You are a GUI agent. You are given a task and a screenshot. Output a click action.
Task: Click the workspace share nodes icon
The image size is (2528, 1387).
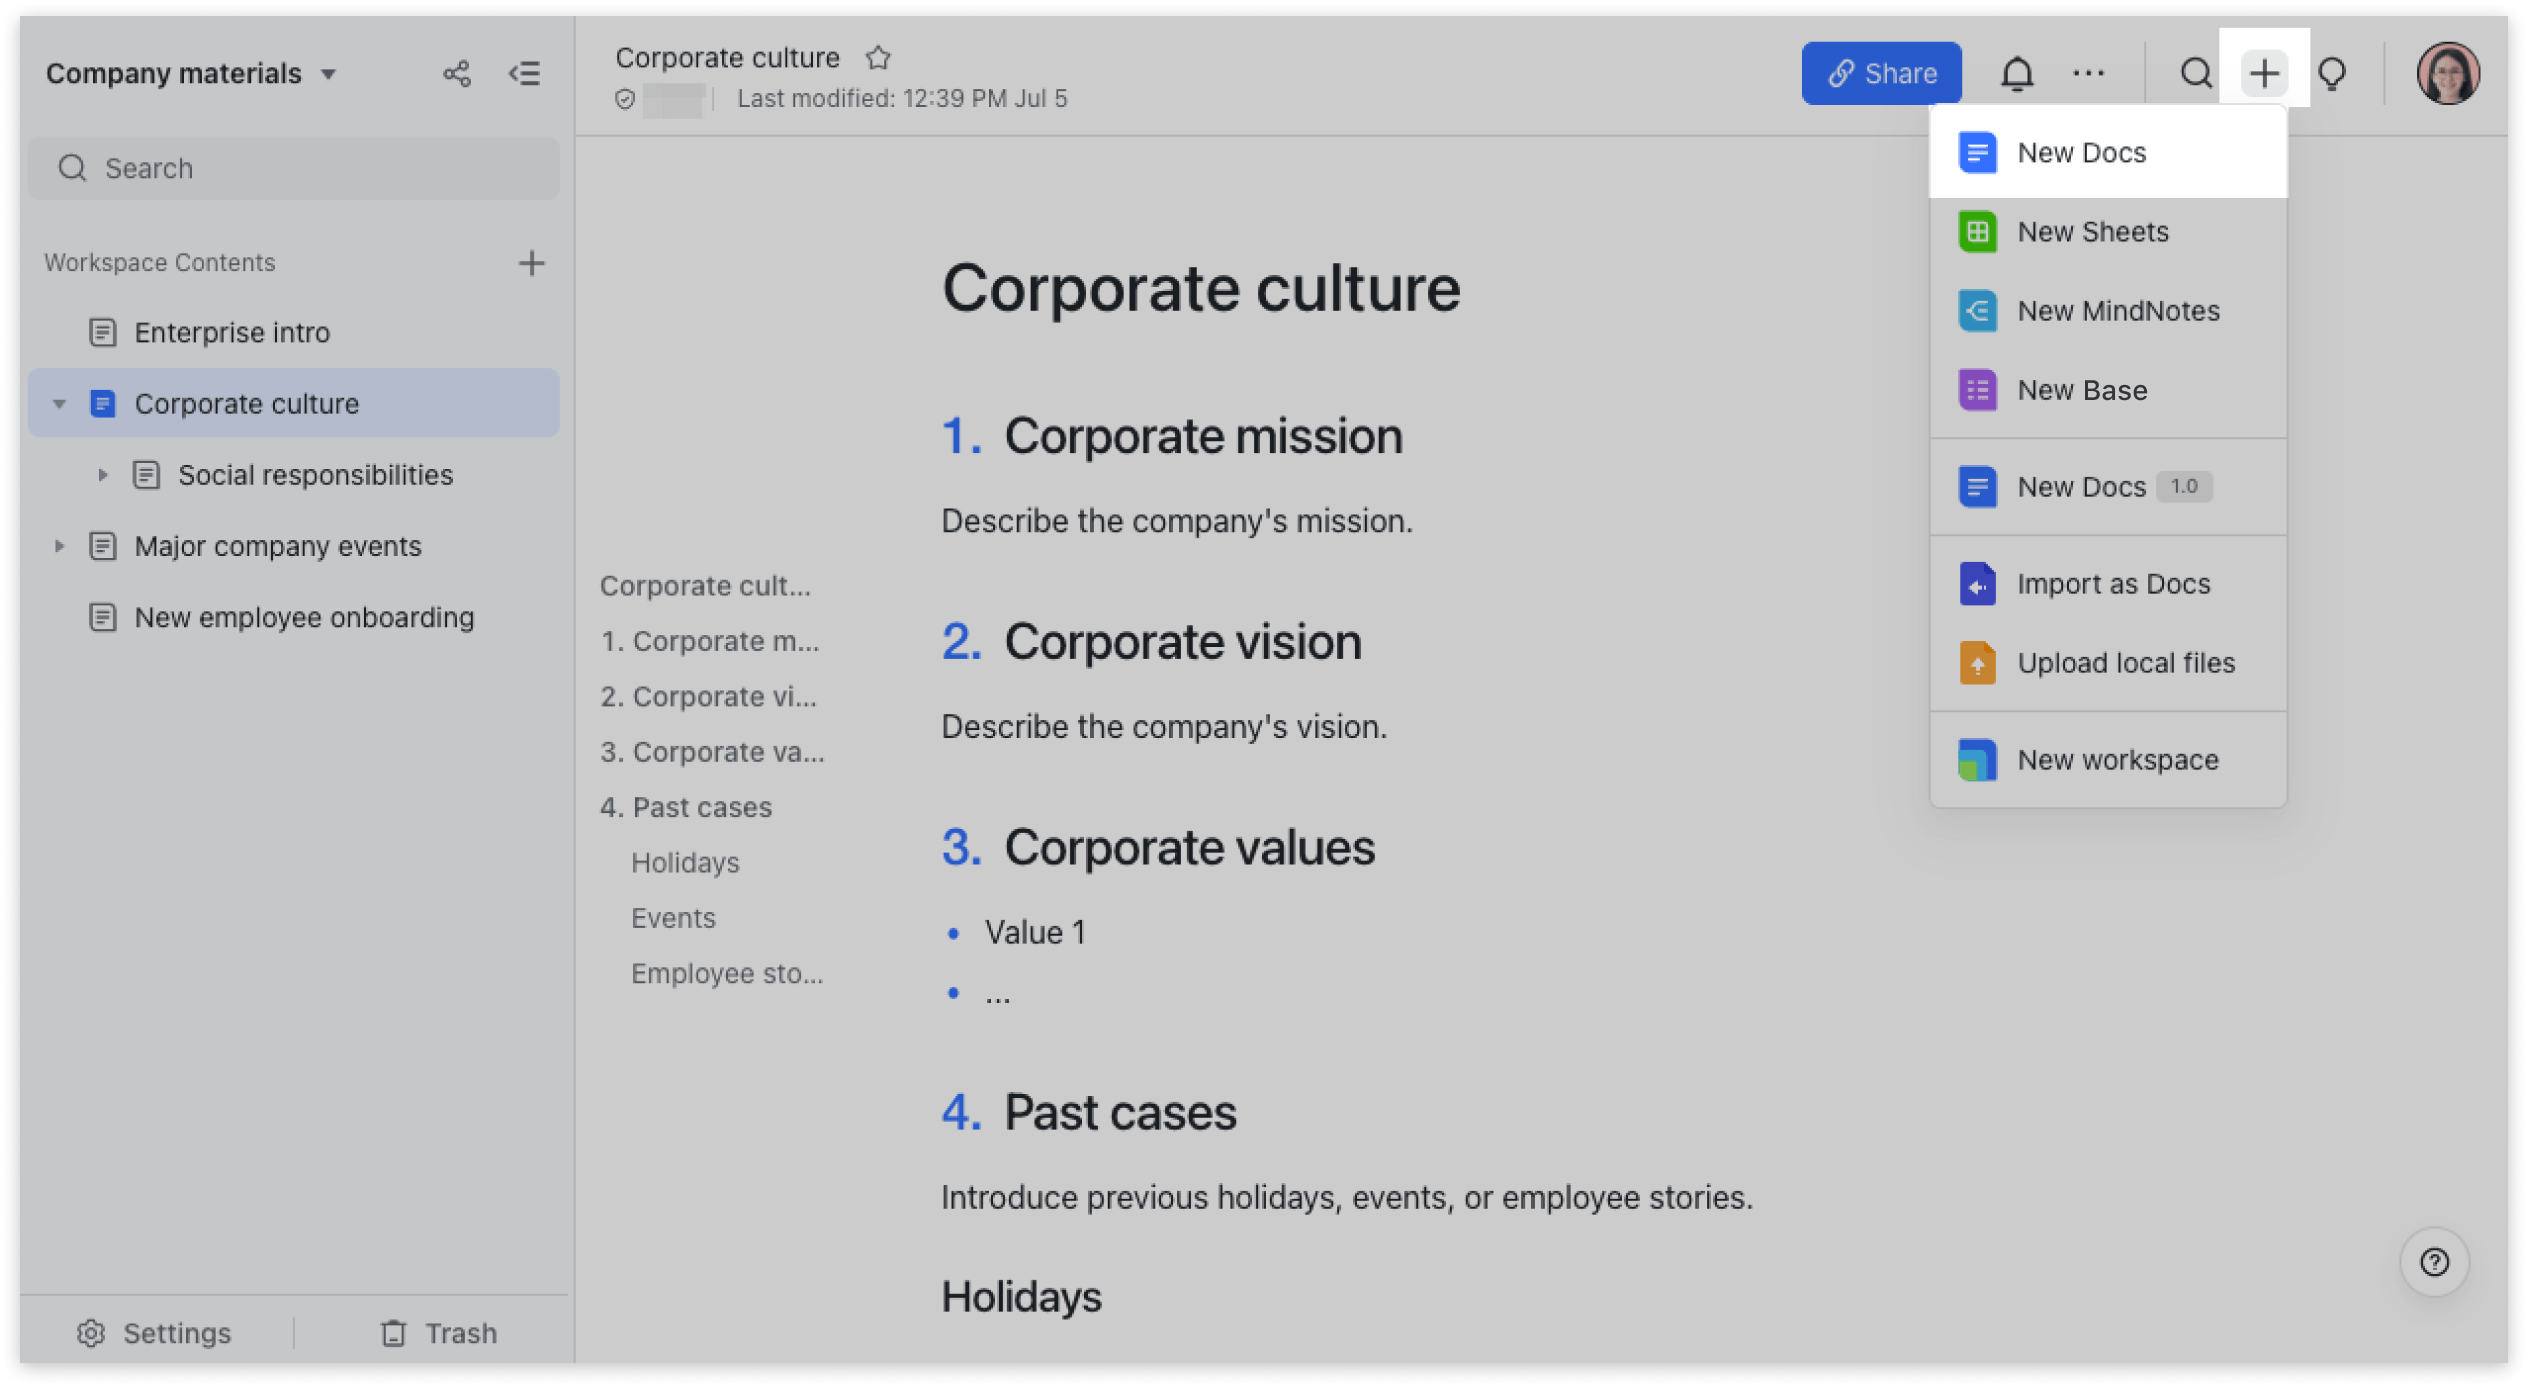point(456,74)
